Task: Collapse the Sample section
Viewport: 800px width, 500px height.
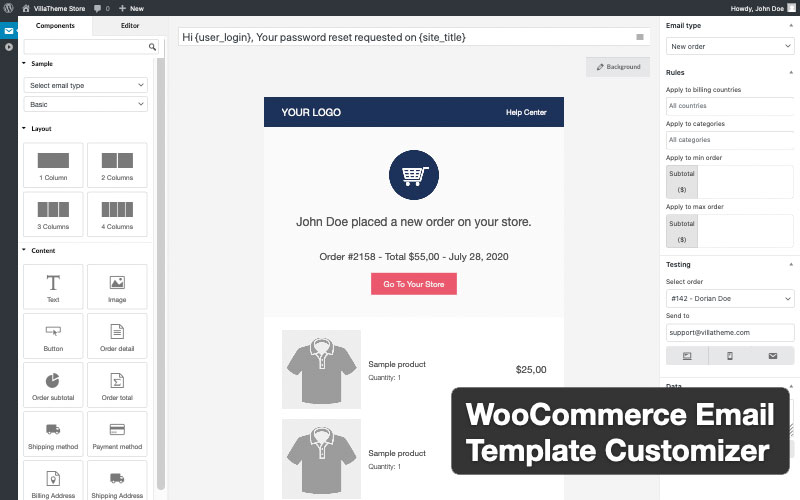Action: [37, 64]
